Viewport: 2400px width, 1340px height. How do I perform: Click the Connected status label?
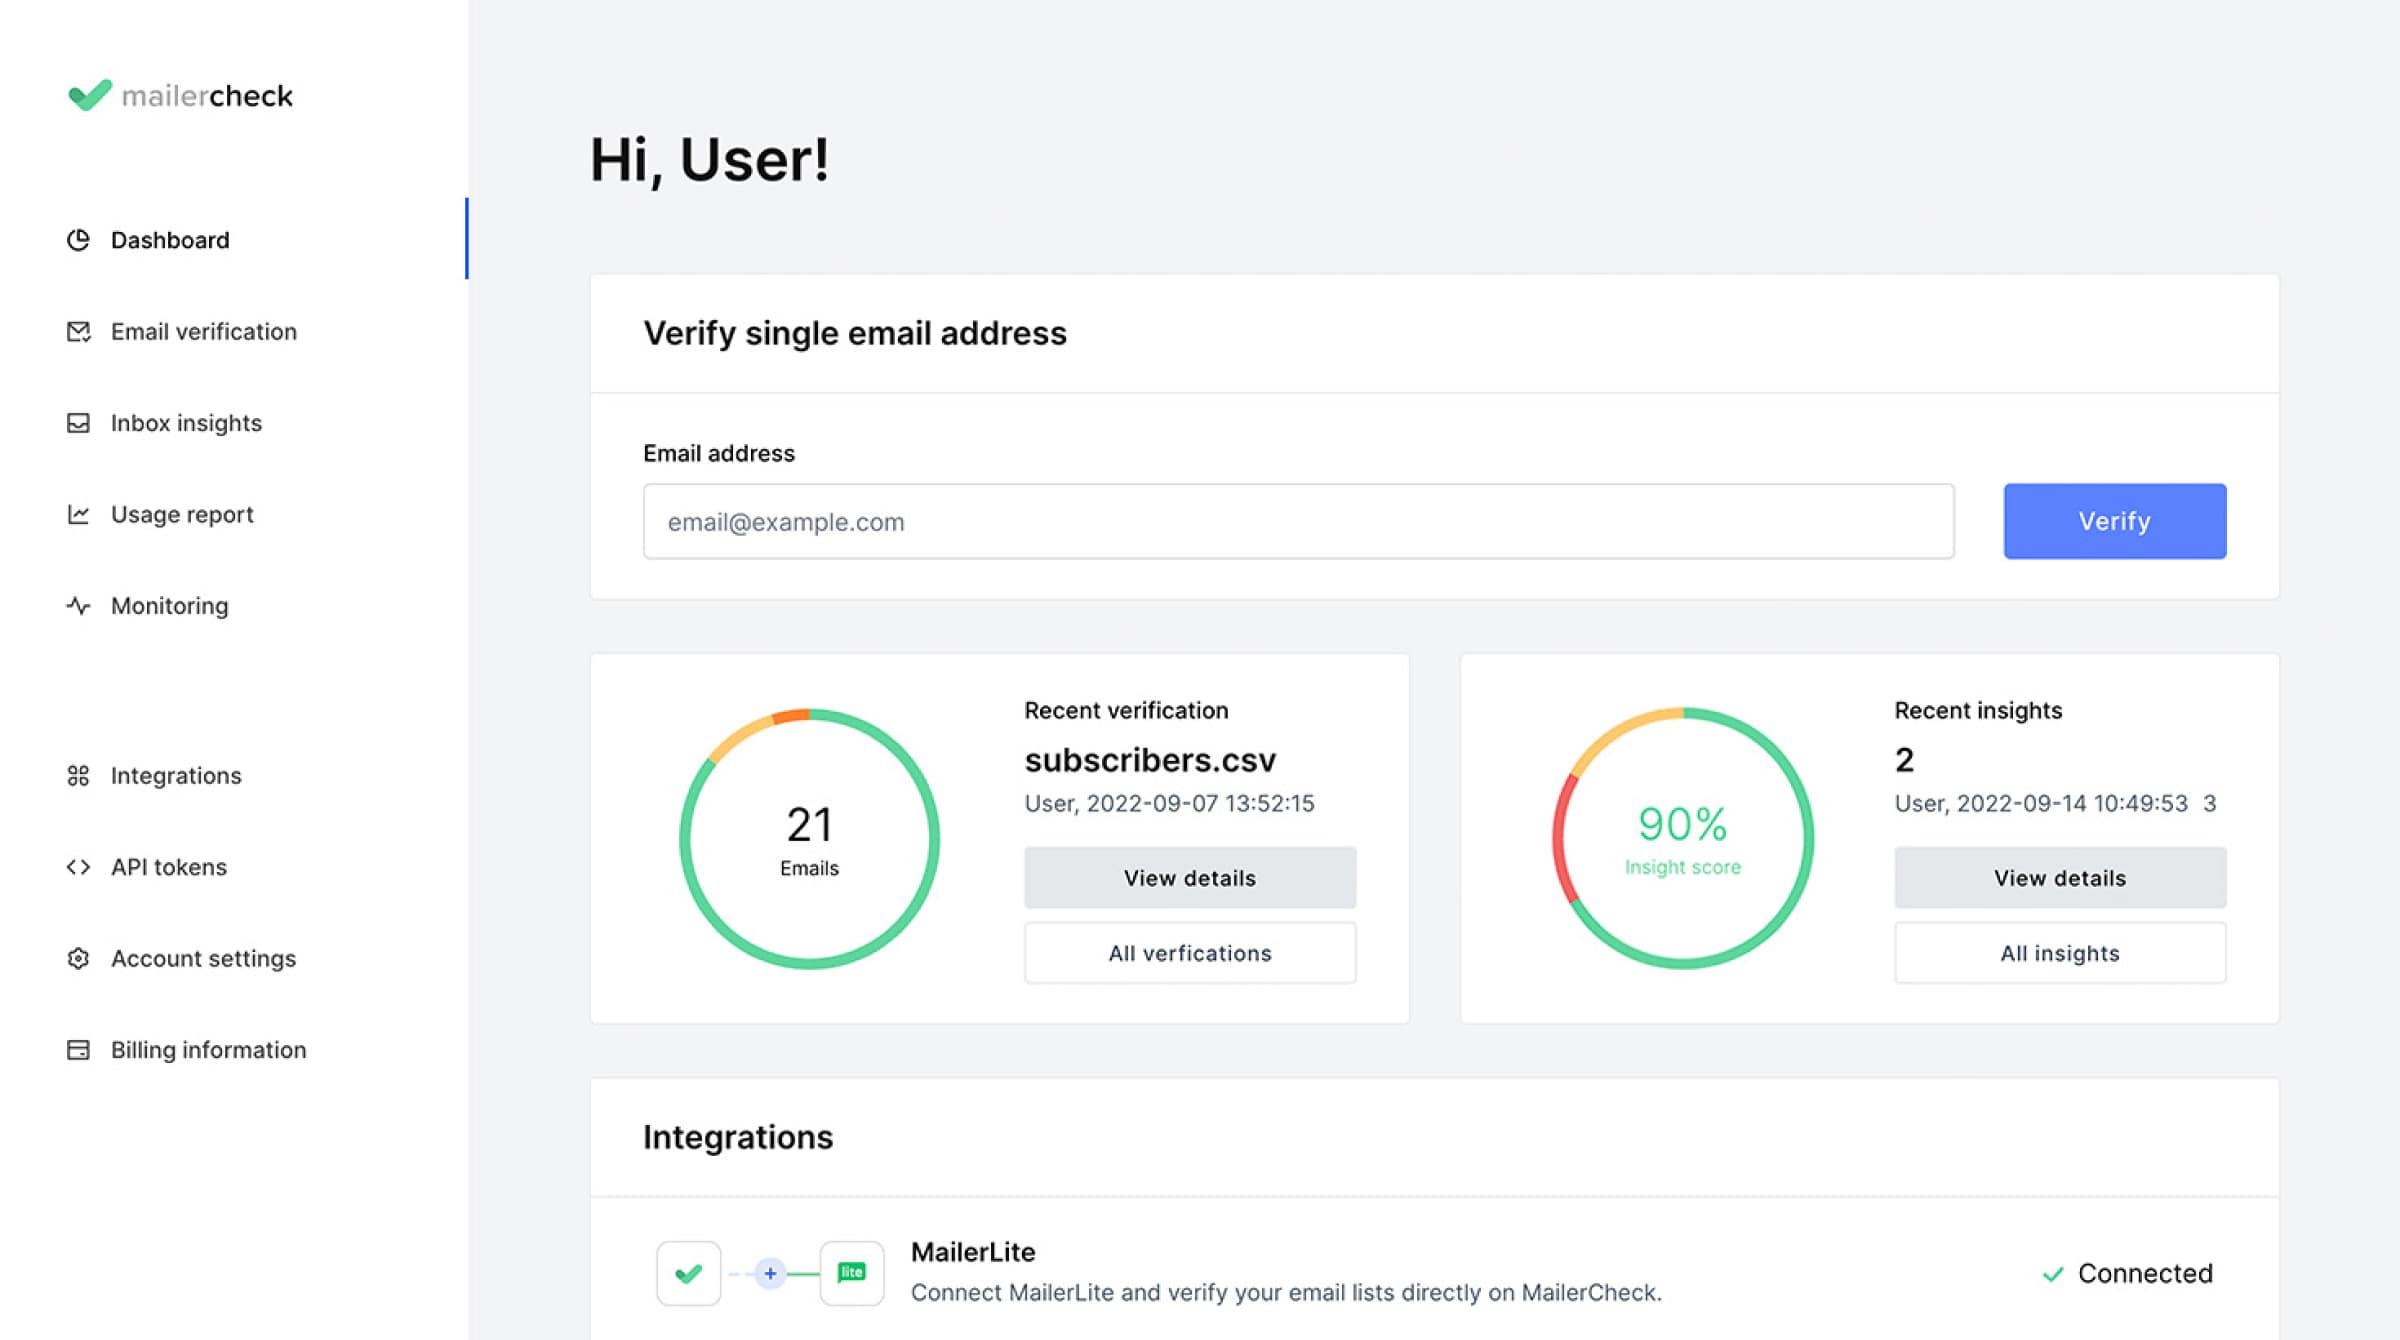pyautogui.click(x=2145, y=1274)
